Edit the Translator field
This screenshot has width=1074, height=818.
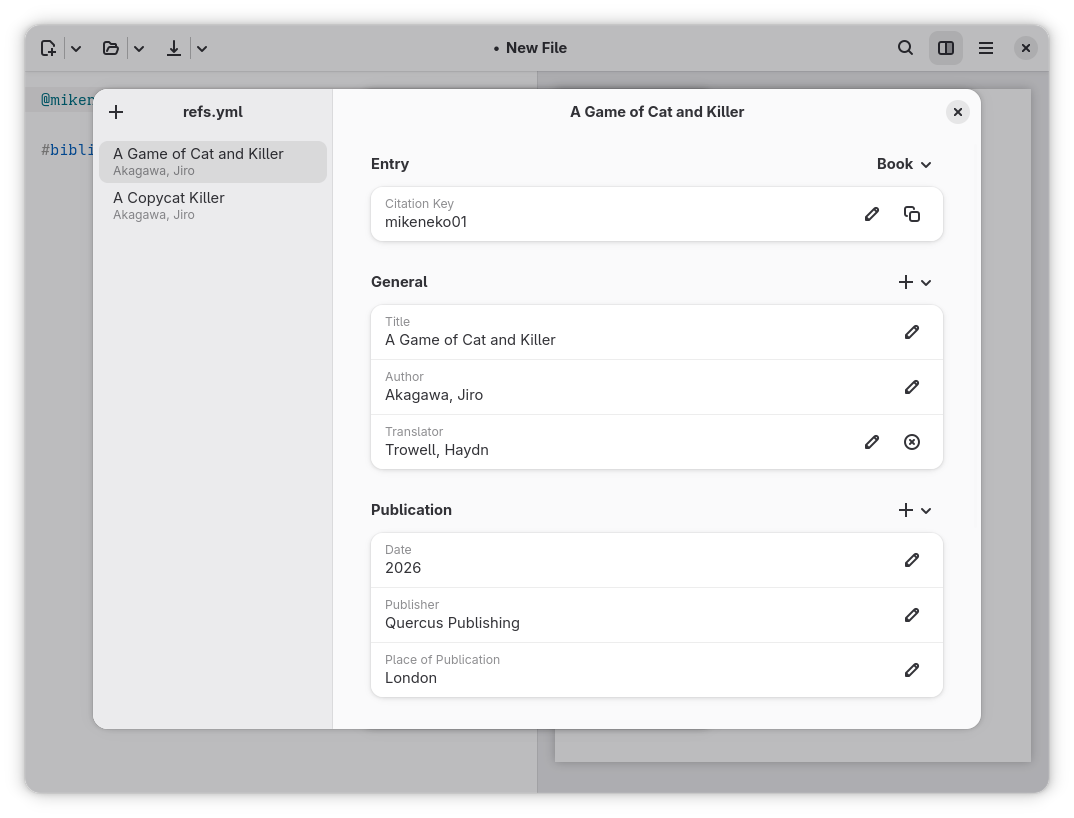point(872,442)
